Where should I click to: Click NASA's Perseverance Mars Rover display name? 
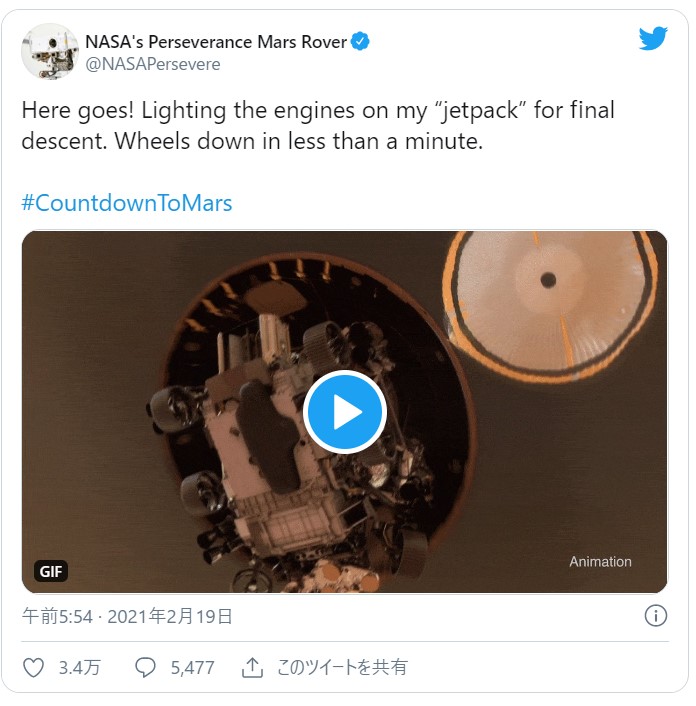pyautogui.click(x=216, y=42)
